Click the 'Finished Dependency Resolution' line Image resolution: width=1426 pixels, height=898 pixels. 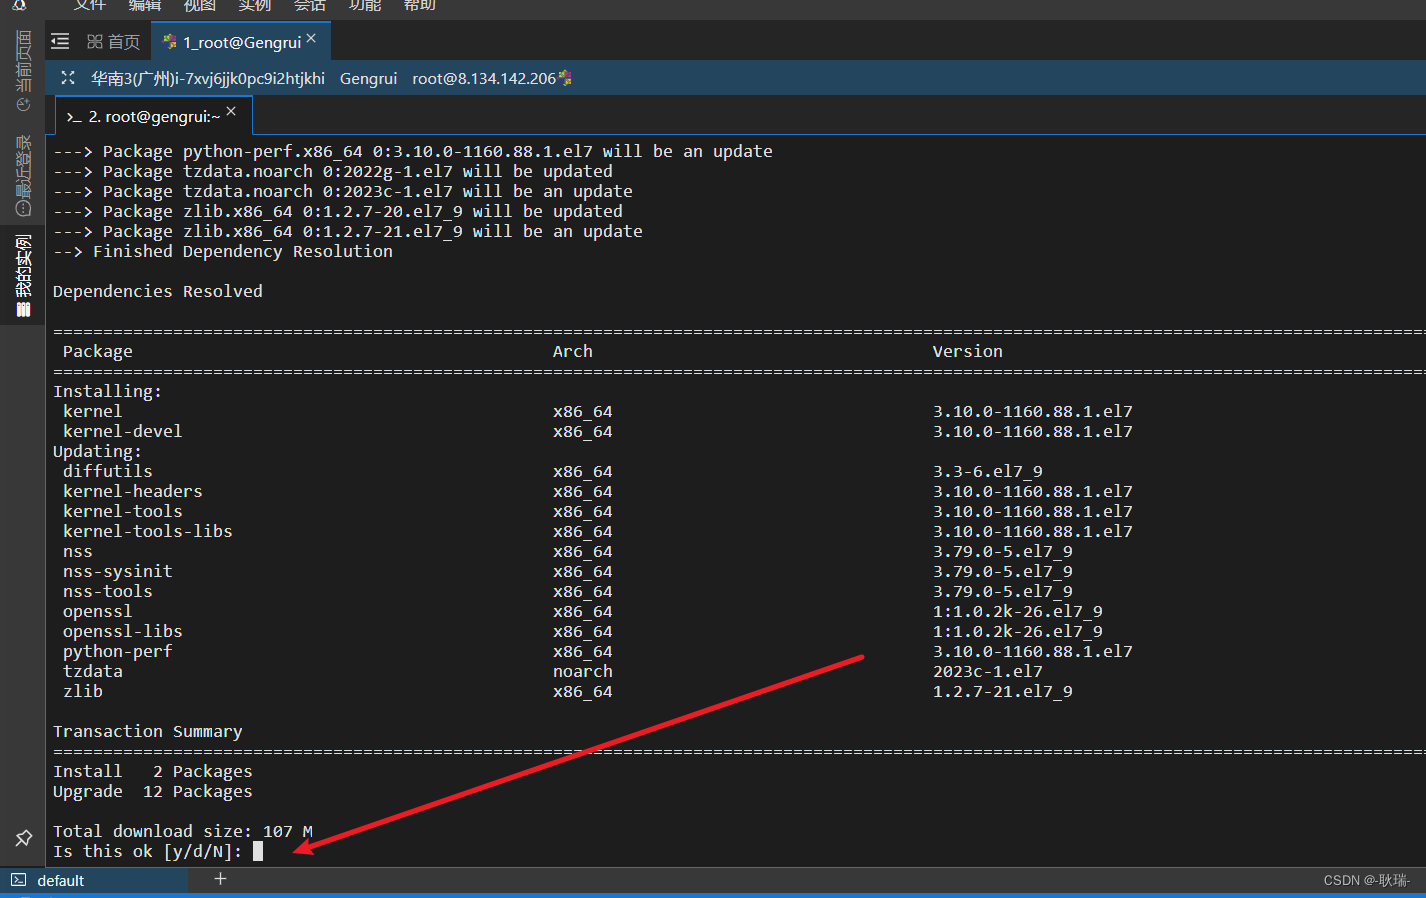pyautogui.click(x=223, y=251)
